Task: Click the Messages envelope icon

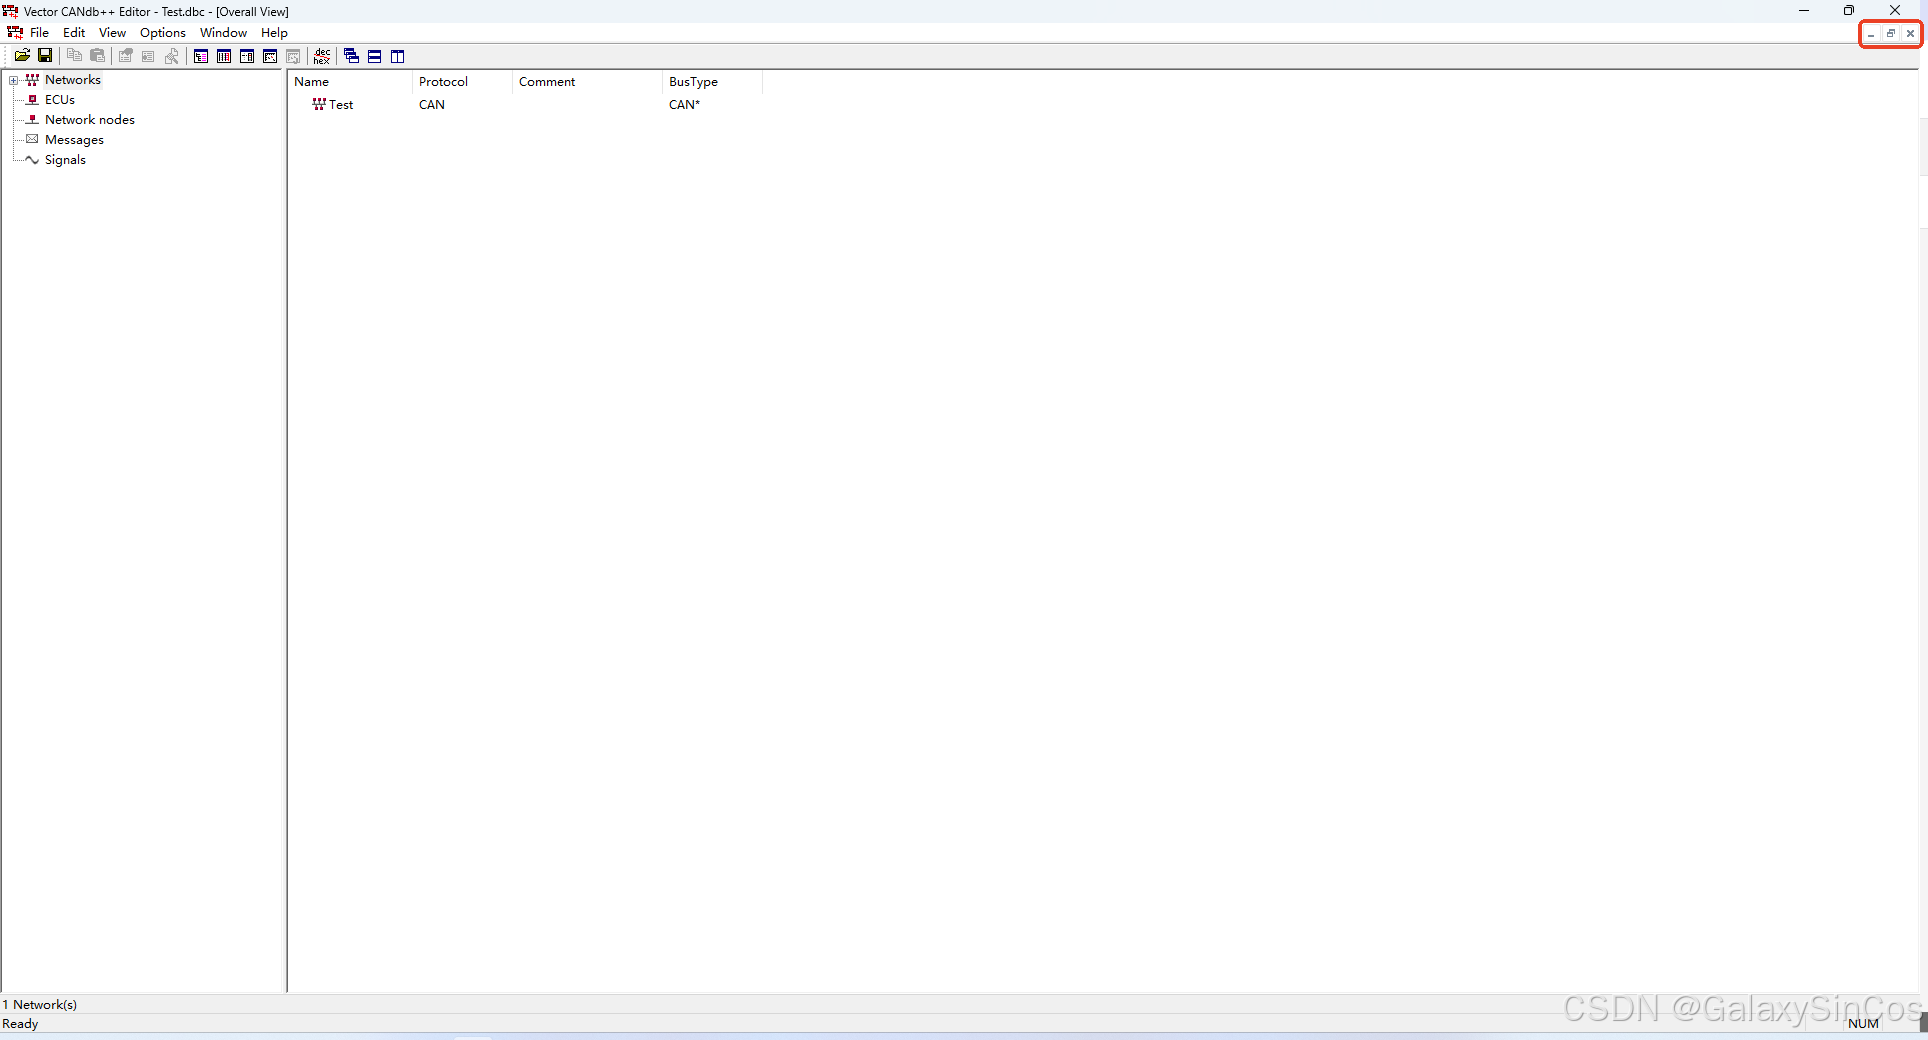Action: [x=32, y=139]
